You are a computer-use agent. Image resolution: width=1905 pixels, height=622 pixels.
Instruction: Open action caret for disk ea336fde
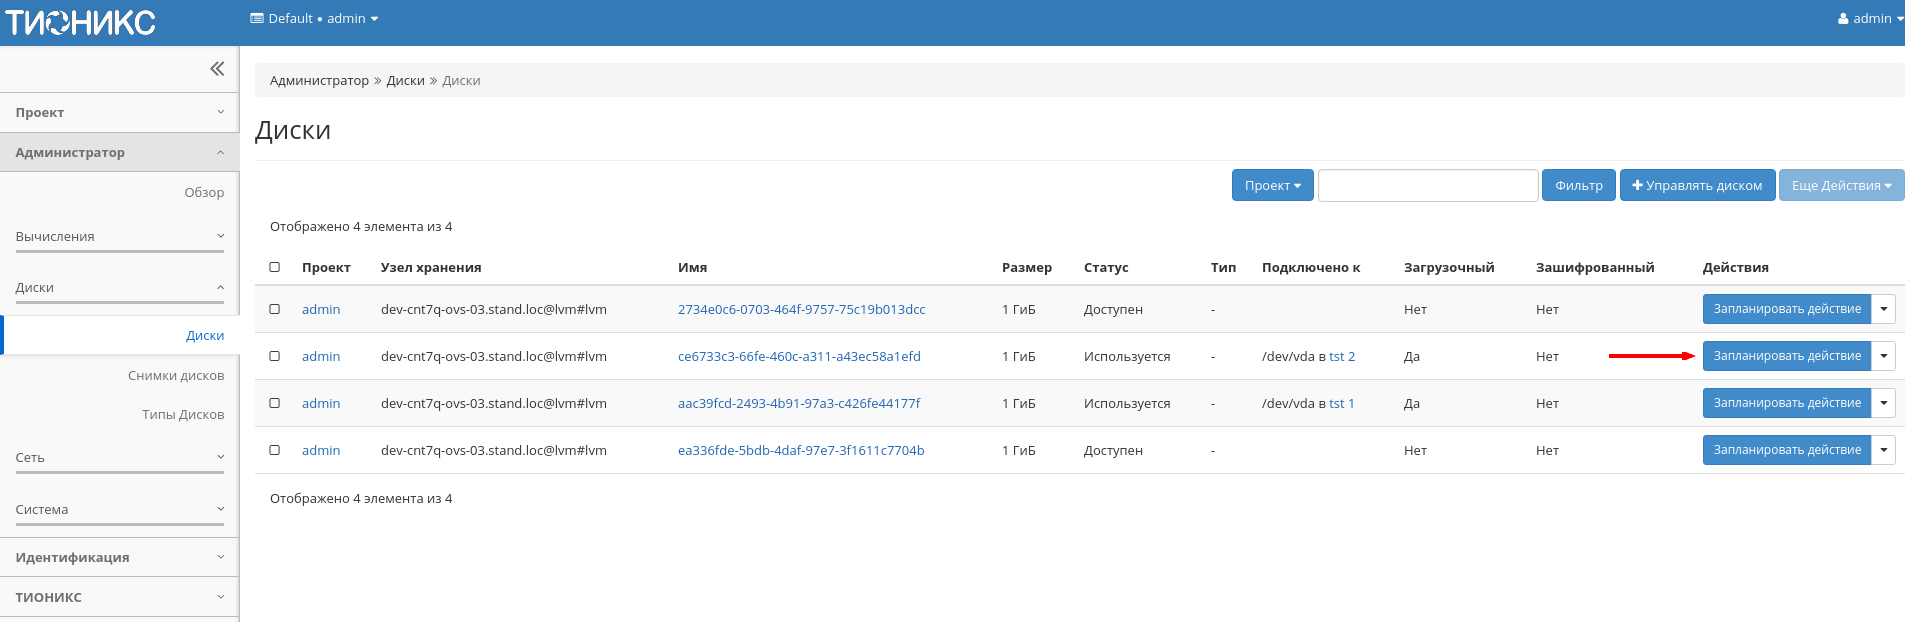pos(1883,450)
